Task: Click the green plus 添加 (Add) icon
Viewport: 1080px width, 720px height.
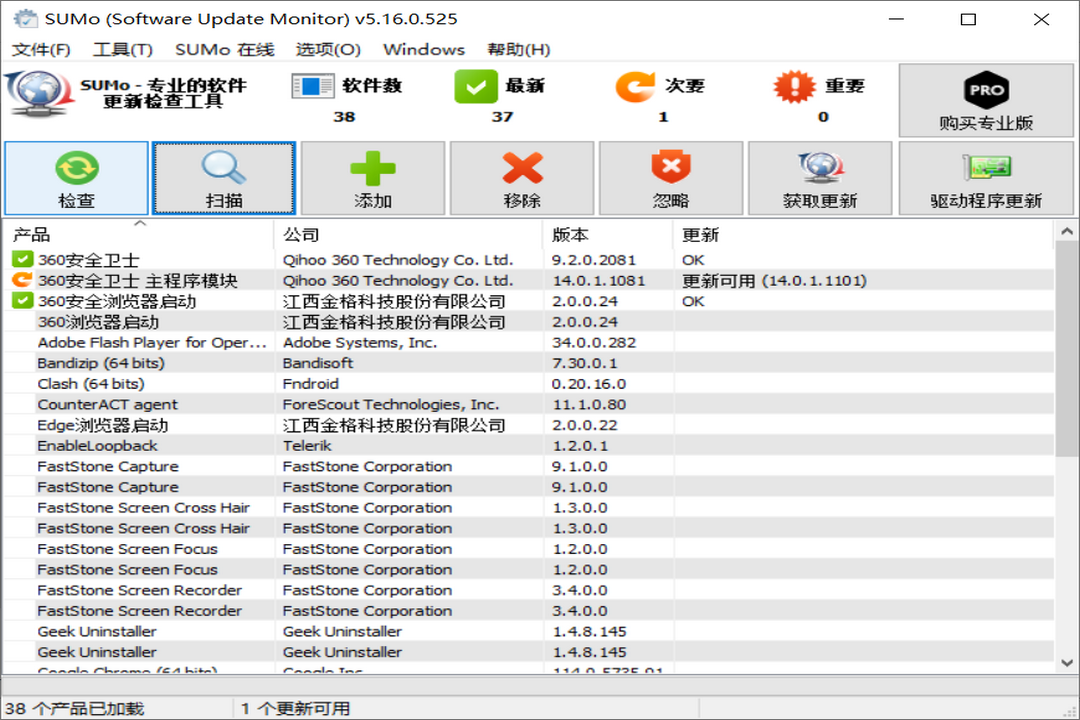Action: click(x=373, y=168)
